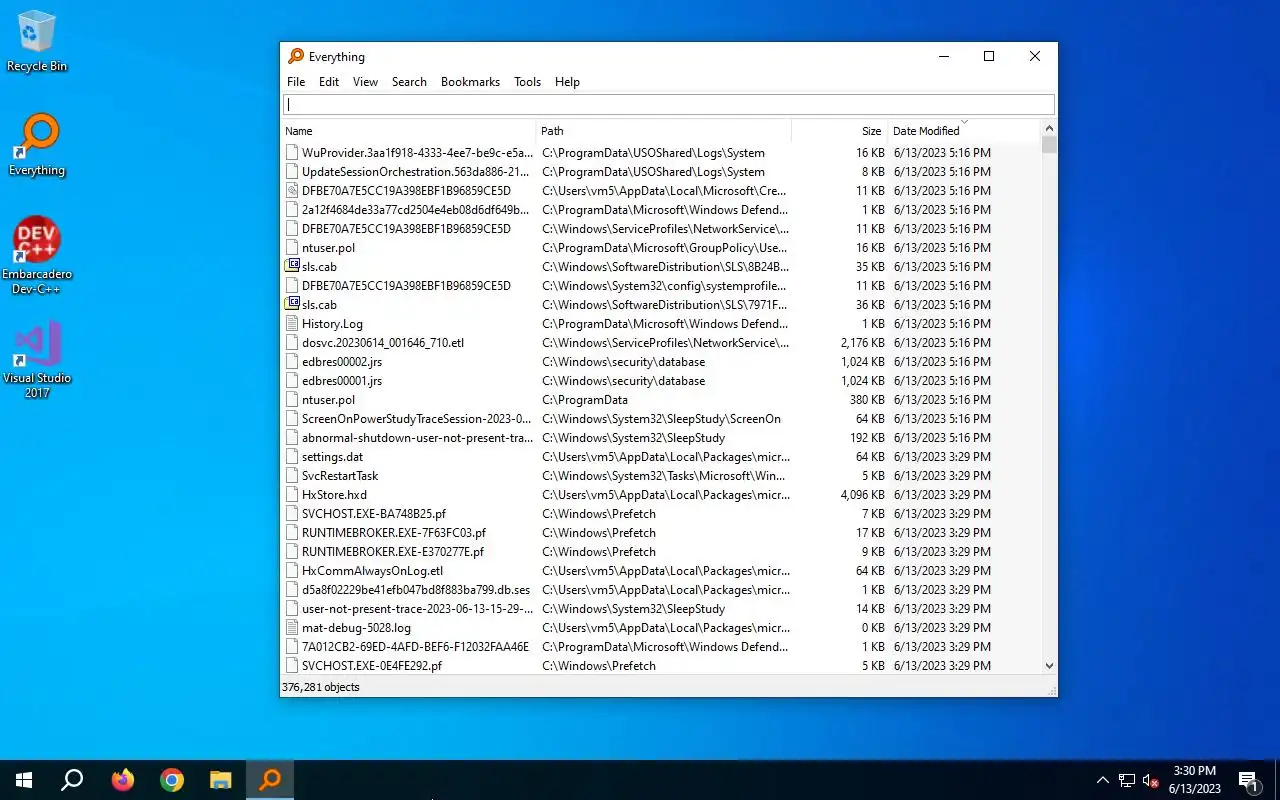Open the File menu
This screenshot has width=1280, height=800.
(x=296, y=82)
